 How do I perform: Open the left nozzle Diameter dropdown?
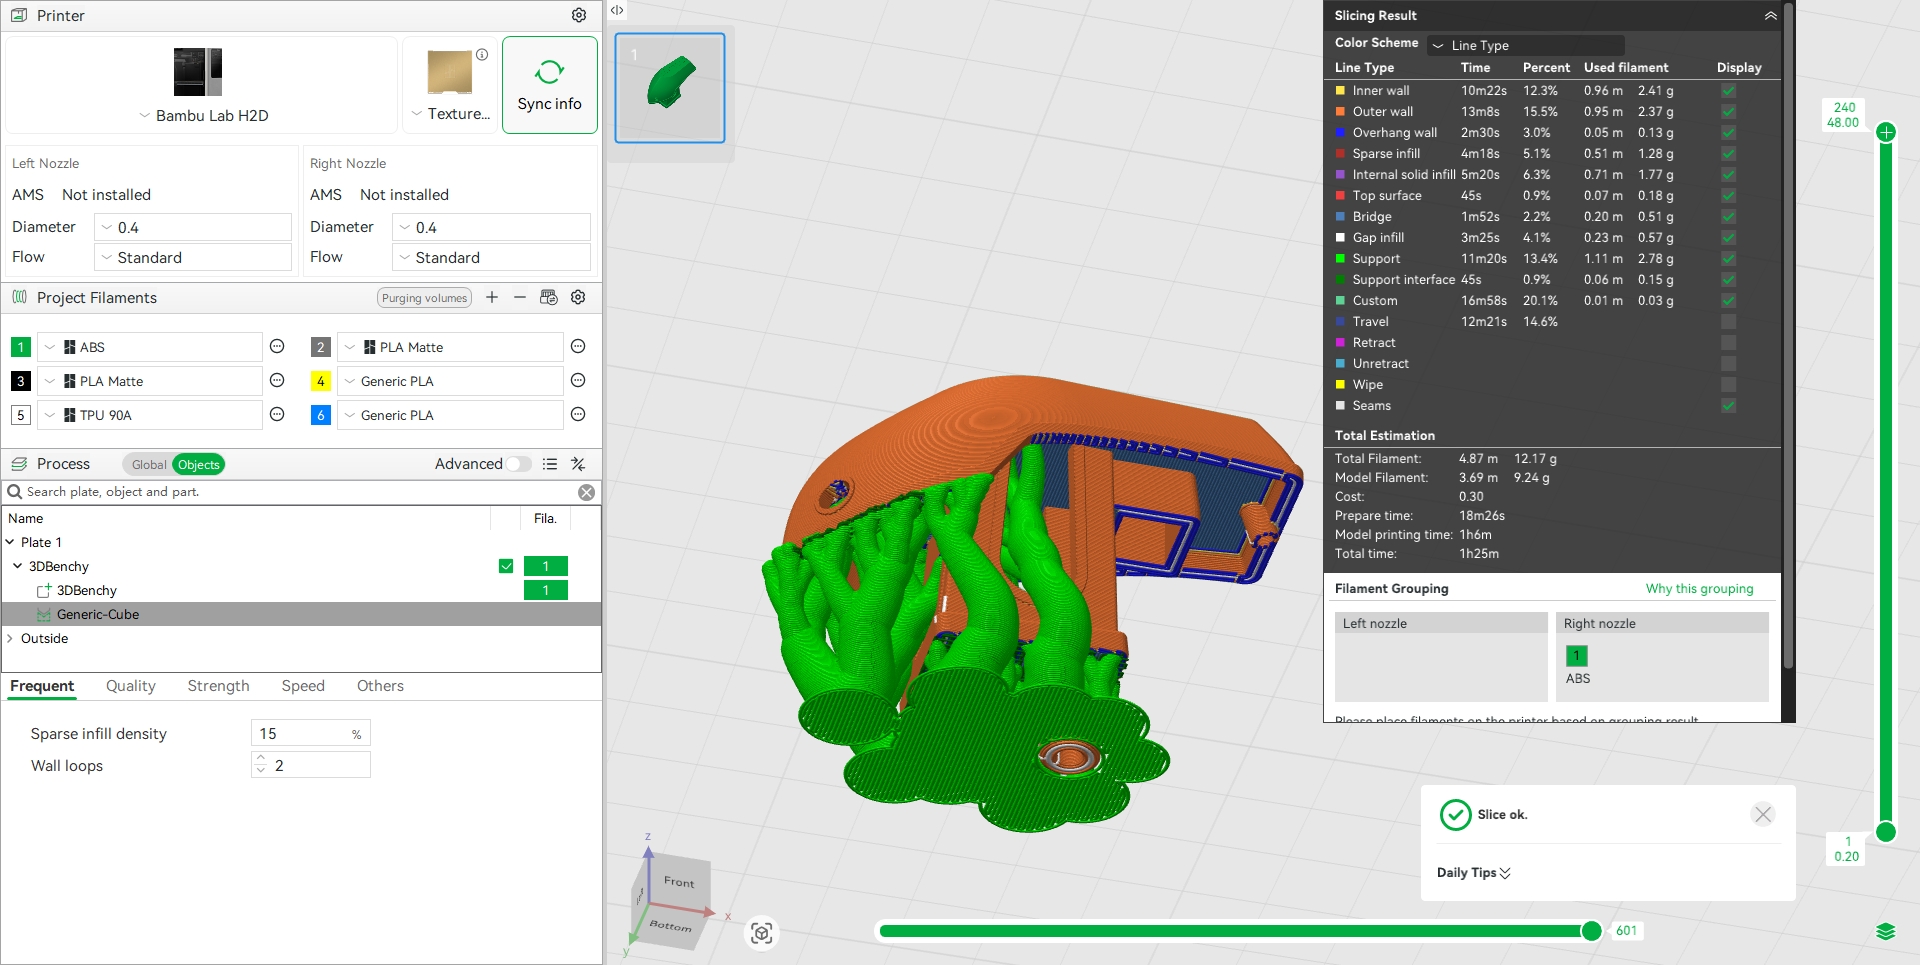pos(193,227)
